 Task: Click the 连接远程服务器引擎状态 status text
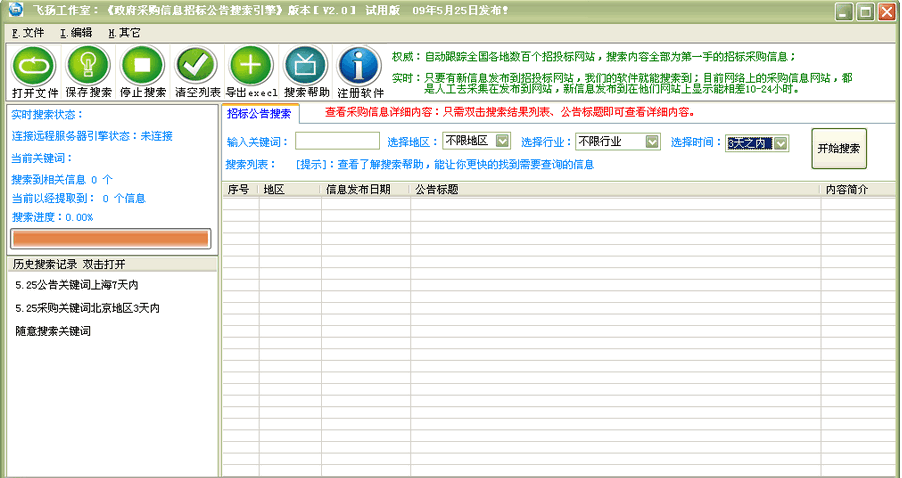(x=92, y=136)
